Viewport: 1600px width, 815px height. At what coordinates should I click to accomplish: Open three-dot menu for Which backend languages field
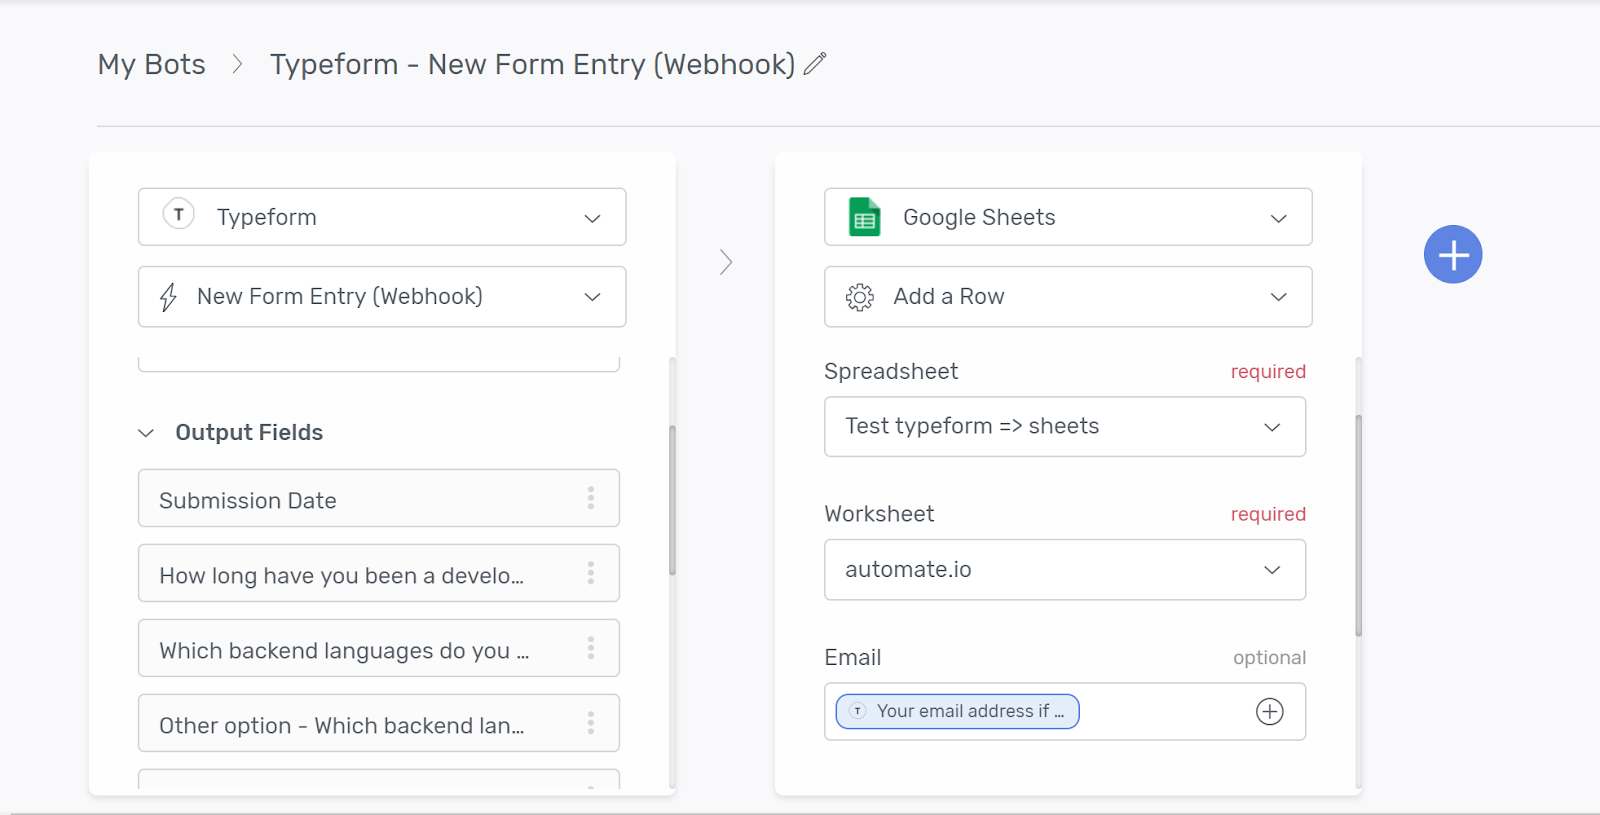click(591, 648)
